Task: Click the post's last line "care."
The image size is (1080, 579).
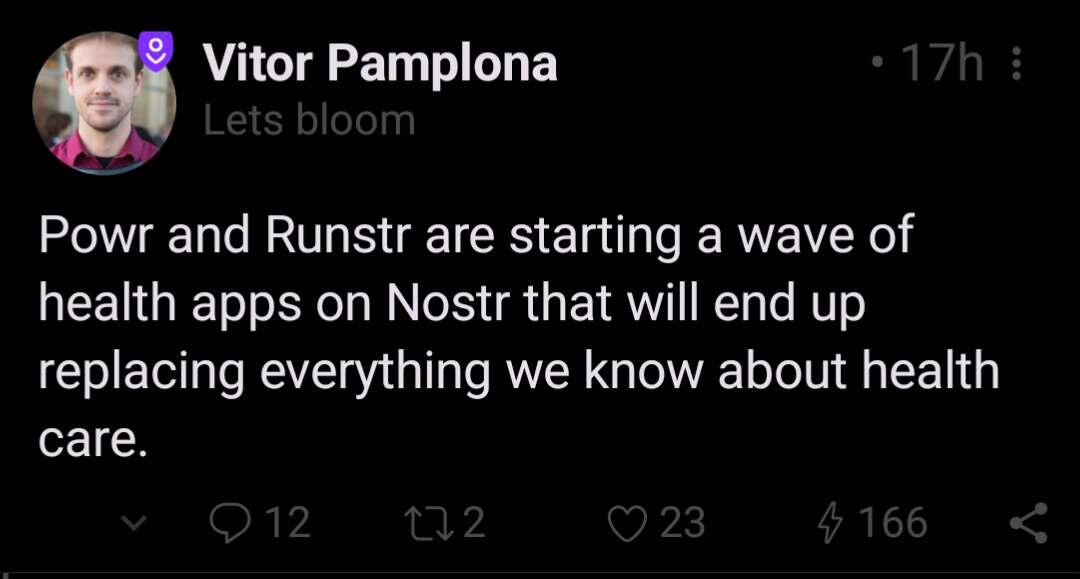Action: [x=94, y=441]
